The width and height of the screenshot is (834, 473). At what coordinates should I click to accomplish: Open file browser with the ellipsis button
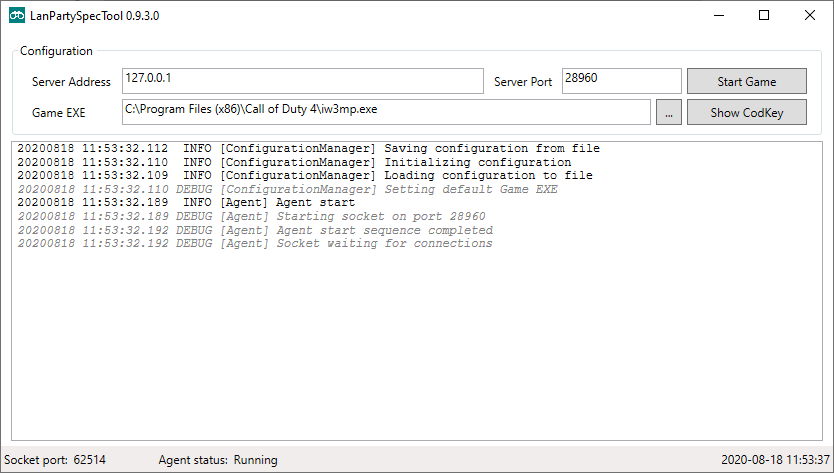668,113
